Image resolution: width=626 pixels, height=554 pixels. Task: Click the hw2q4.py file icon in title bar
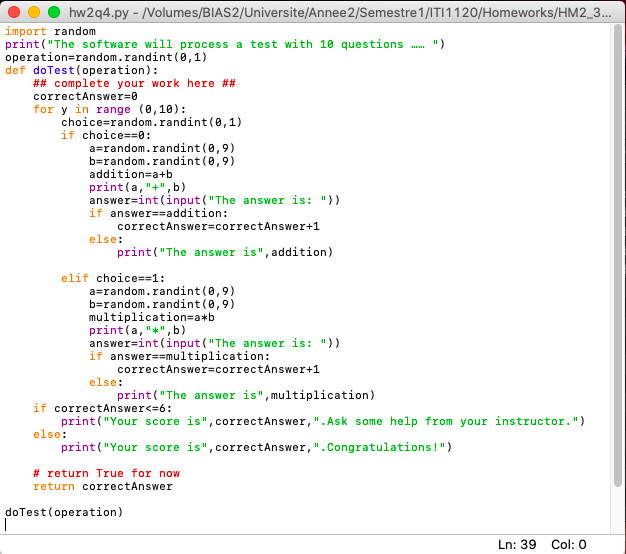tap(77, 12)
